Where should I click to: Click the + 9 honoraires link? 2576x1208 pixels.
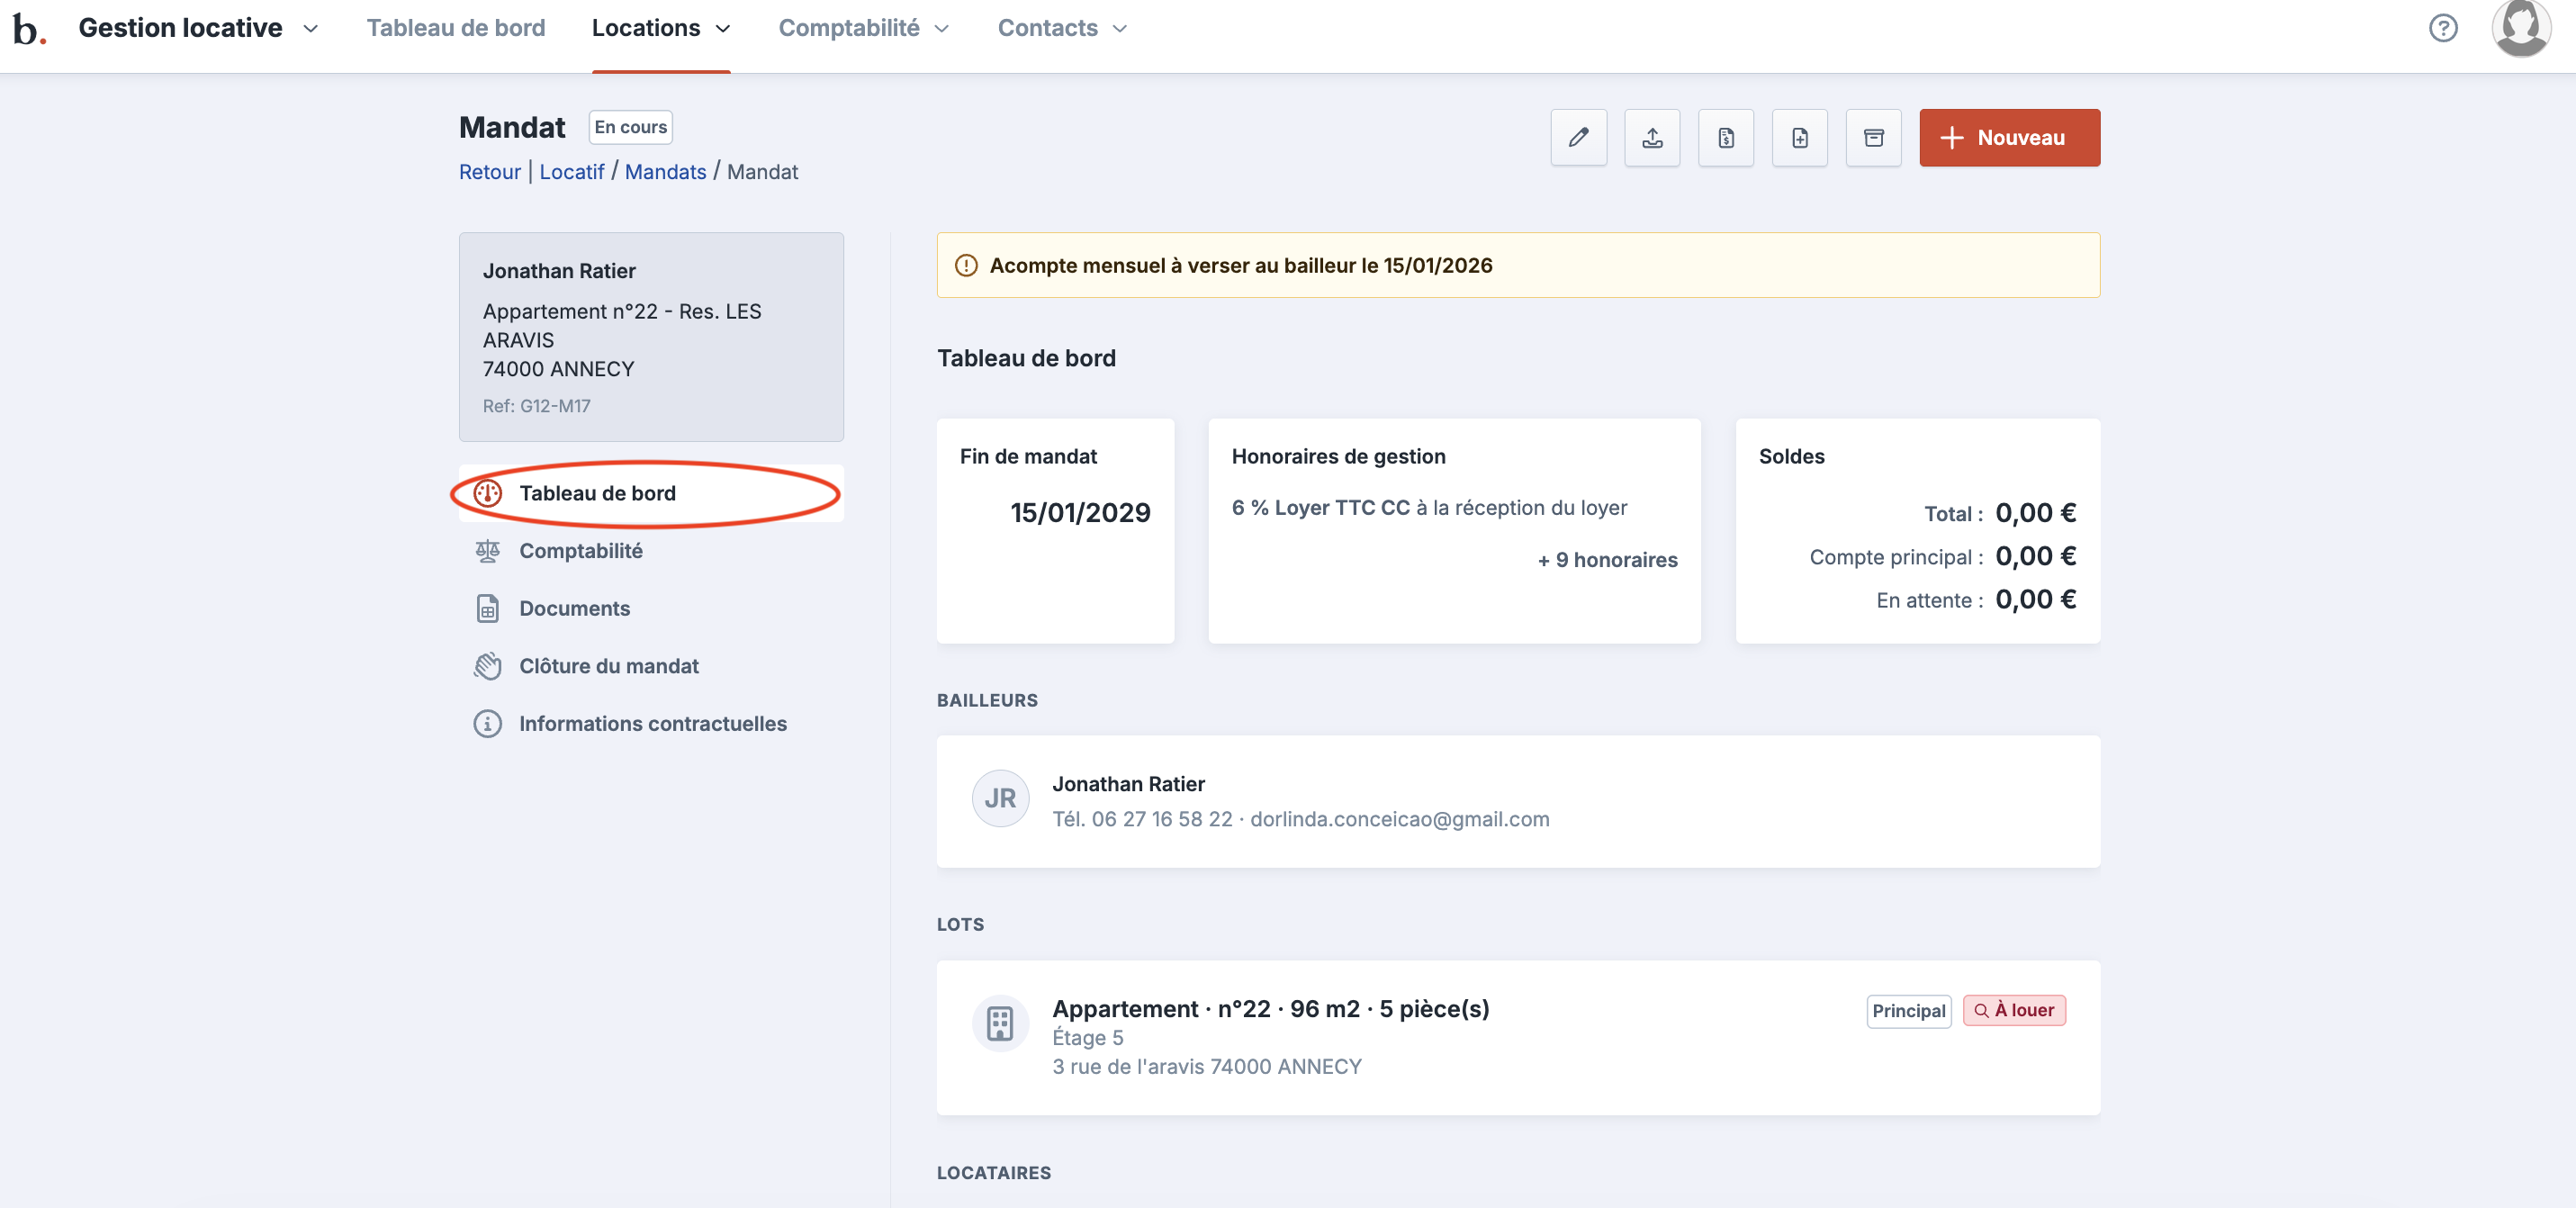1607,560
